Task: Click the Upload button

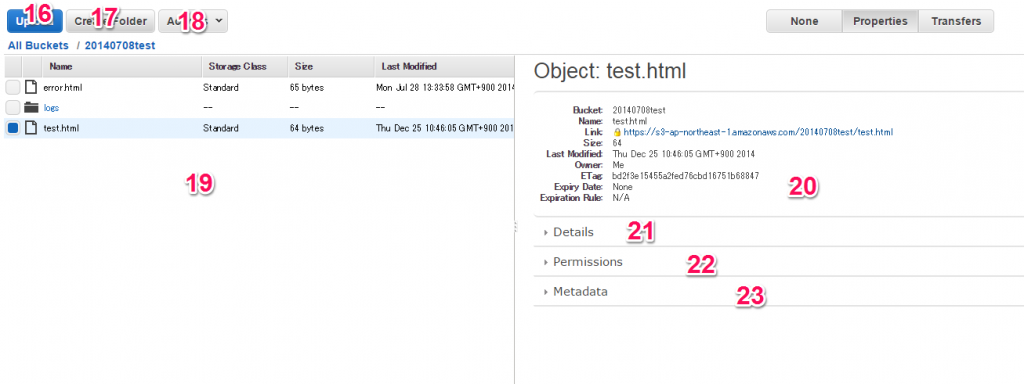Action: point(35,21)
